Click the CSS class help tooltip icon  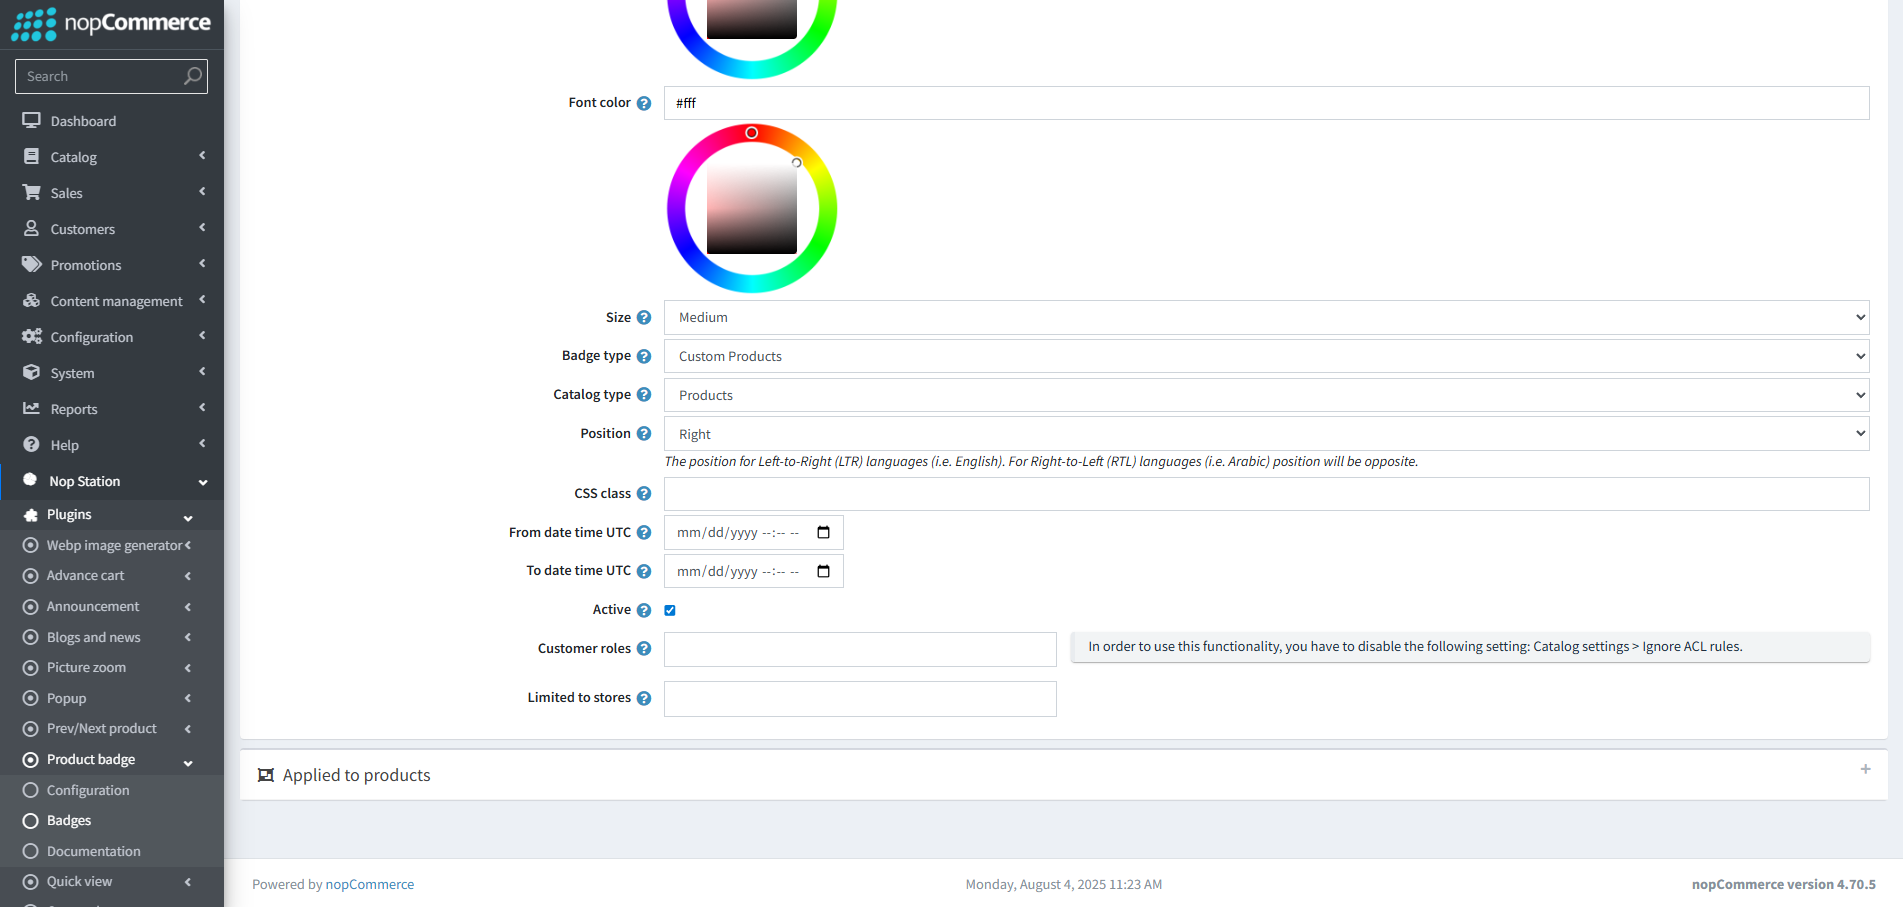click(644, 494)
